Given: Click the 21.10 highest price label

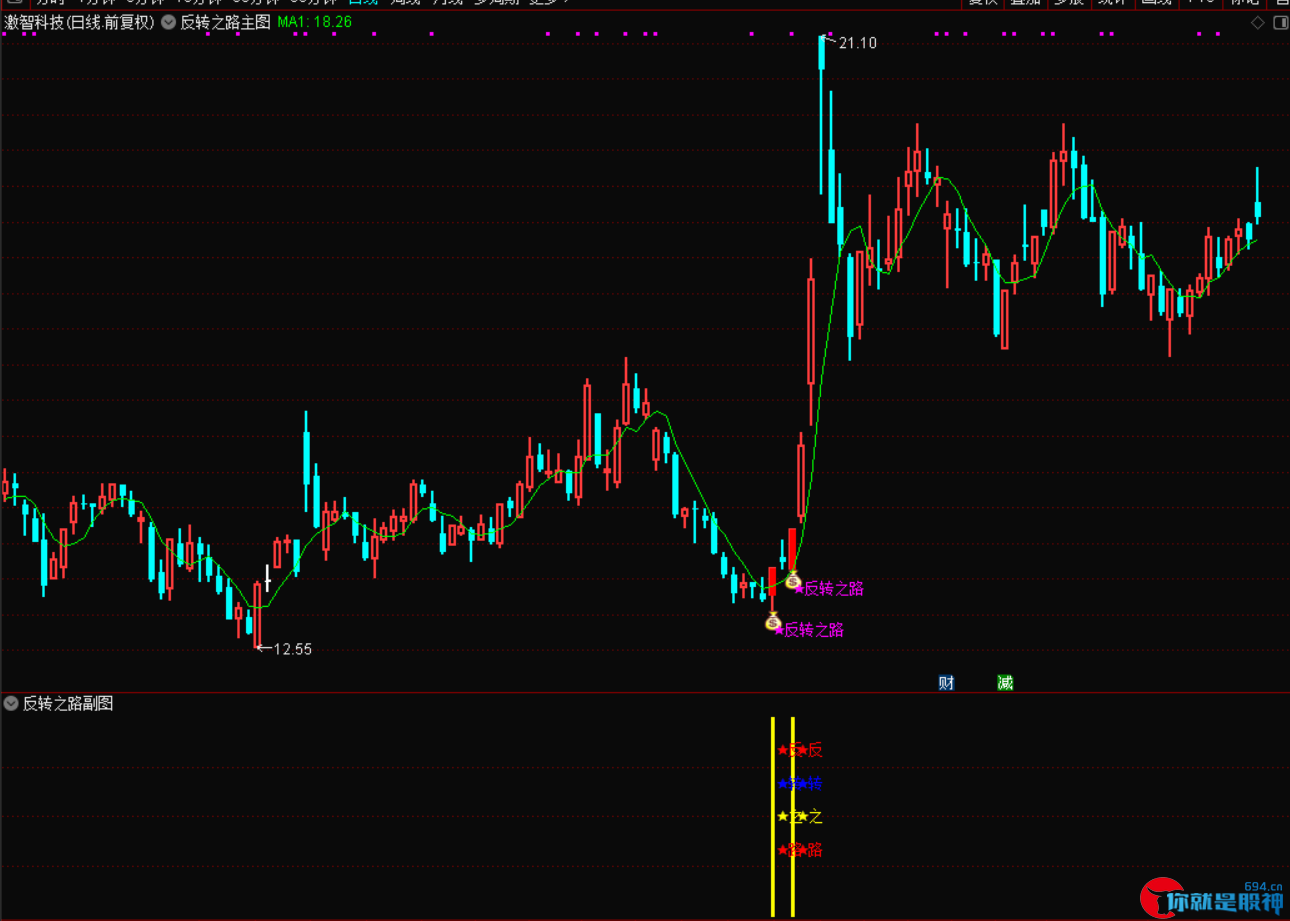Looking at the screenshot, I should (x=857, y=43).
